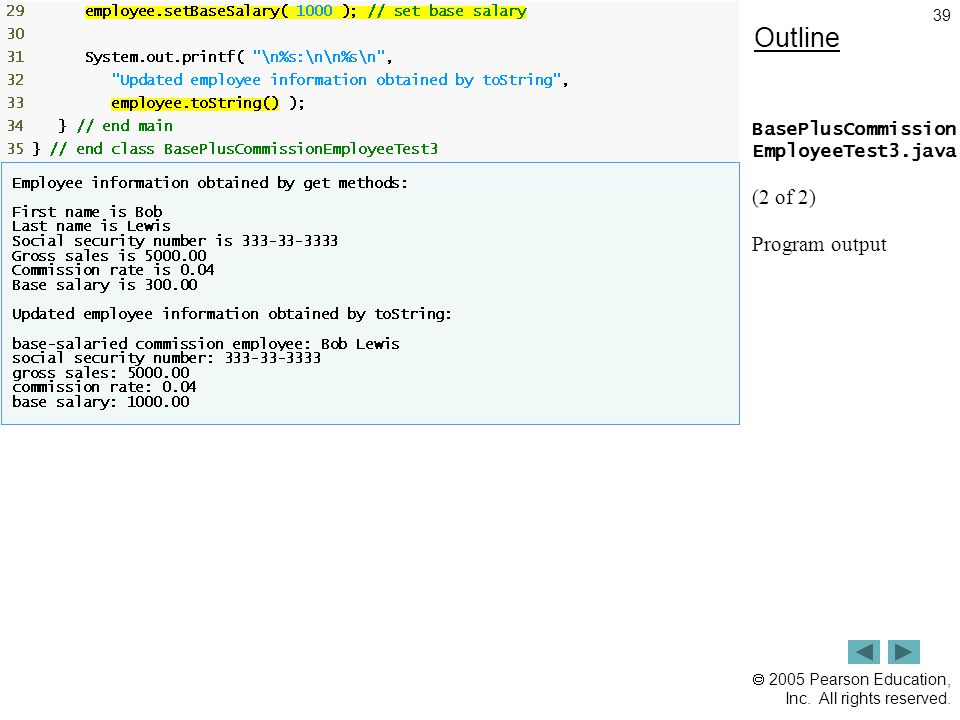Click line number 29
Image resolution: width=960 pixels, height=720 pixels.
tap(15, 11)
